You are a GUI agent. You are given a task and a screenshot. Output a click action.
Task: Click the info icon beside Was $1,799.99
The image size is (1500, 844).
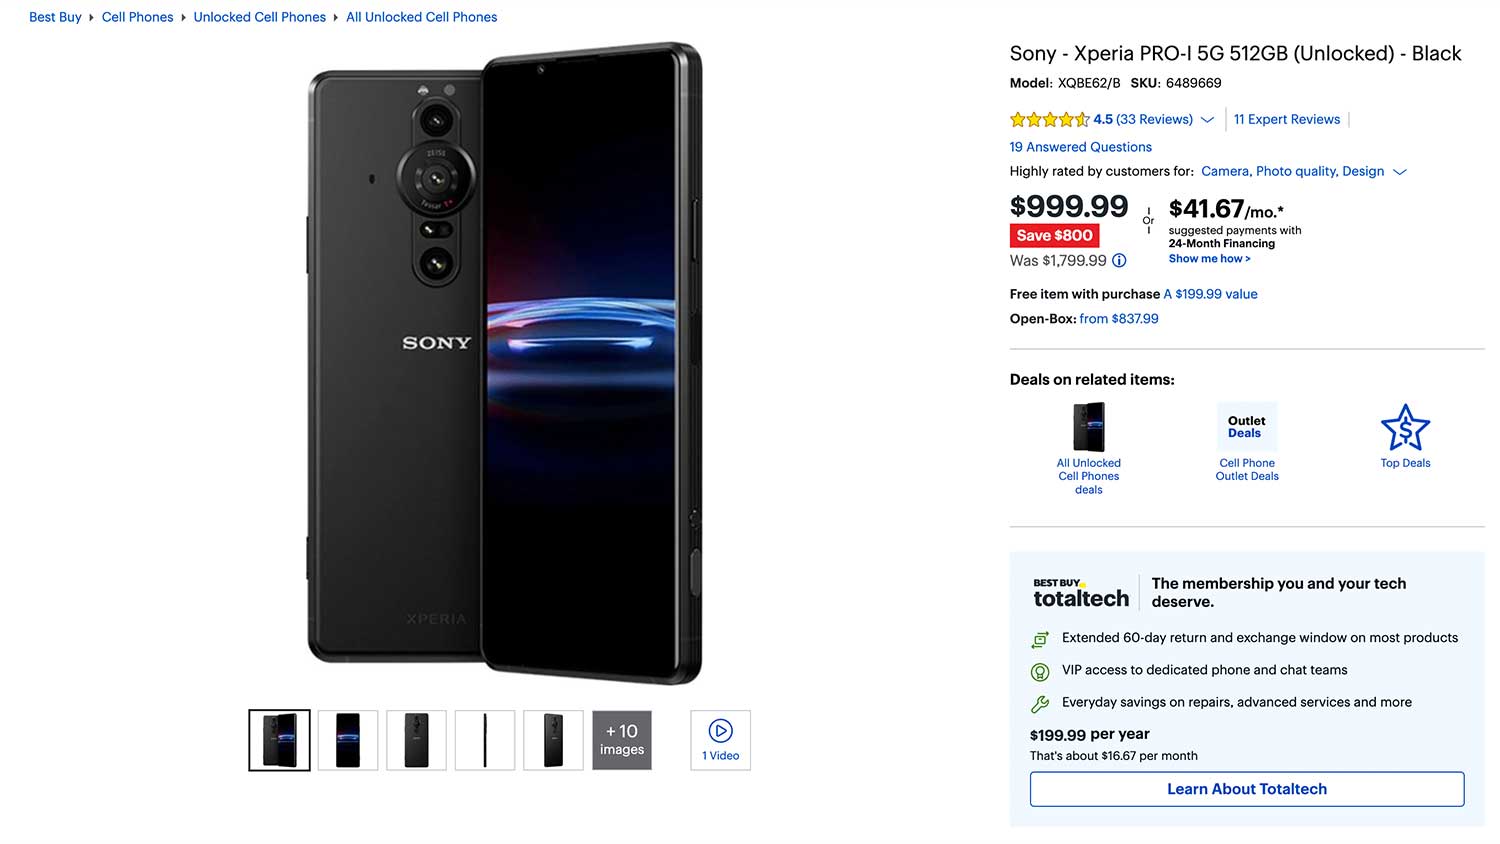click(1119, 261)
